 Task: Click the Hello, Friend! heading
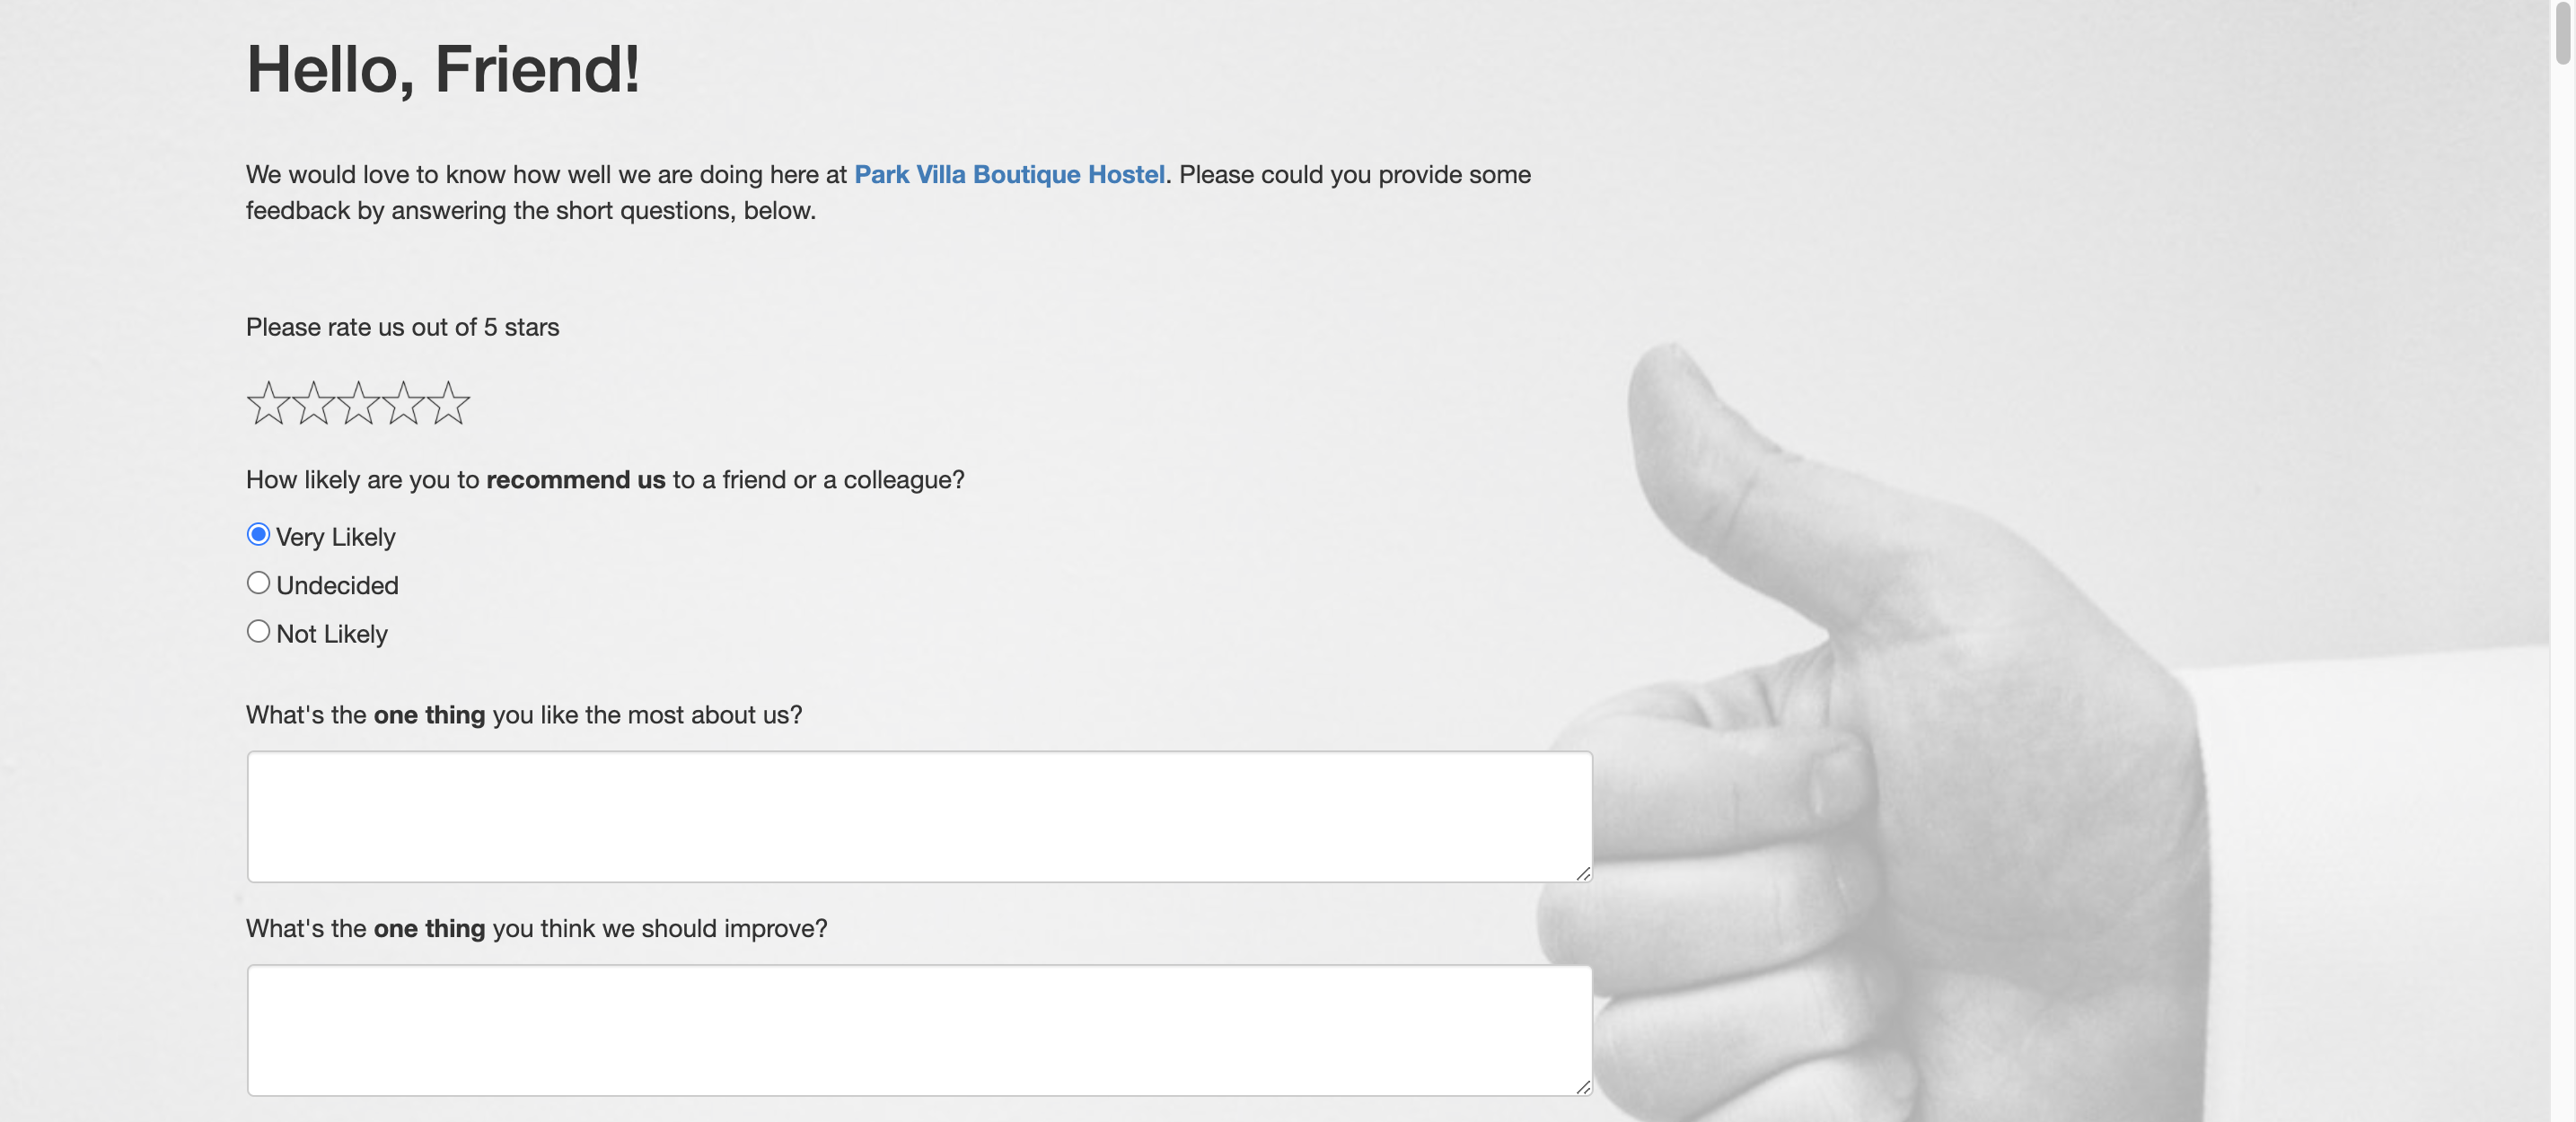pyautogui.click(x=444, y=68)
